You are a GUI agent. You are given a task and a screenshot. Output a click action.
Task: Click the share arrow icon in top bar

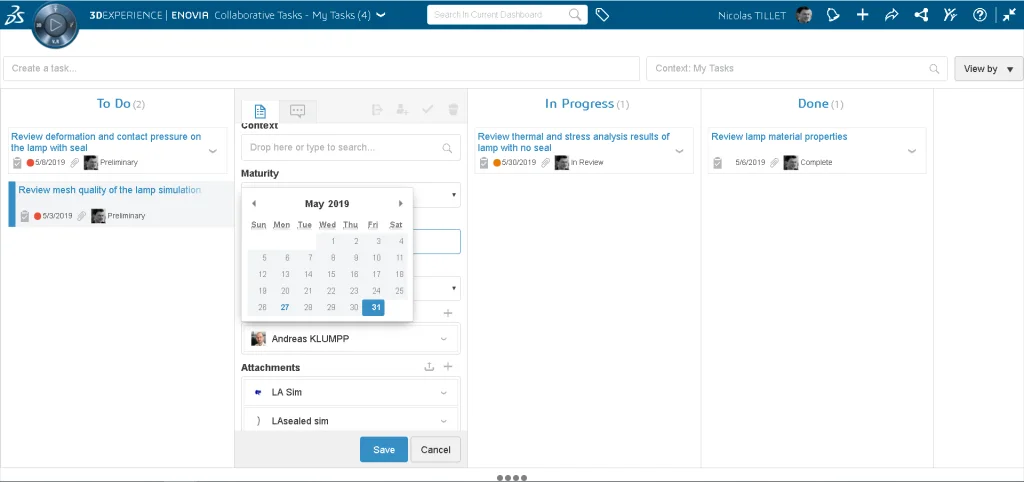(x=891, y=15)
